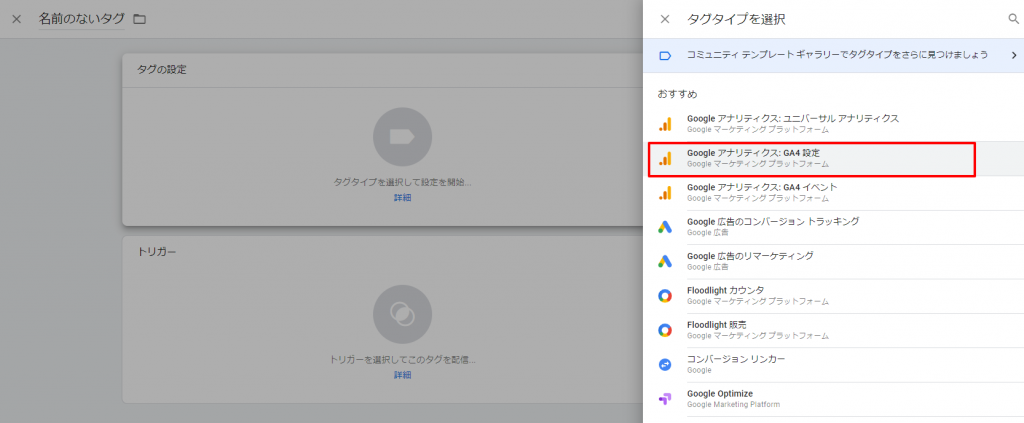
Task: Click the コンバージョン リンカー blue icon
Action: click(665, 364)
